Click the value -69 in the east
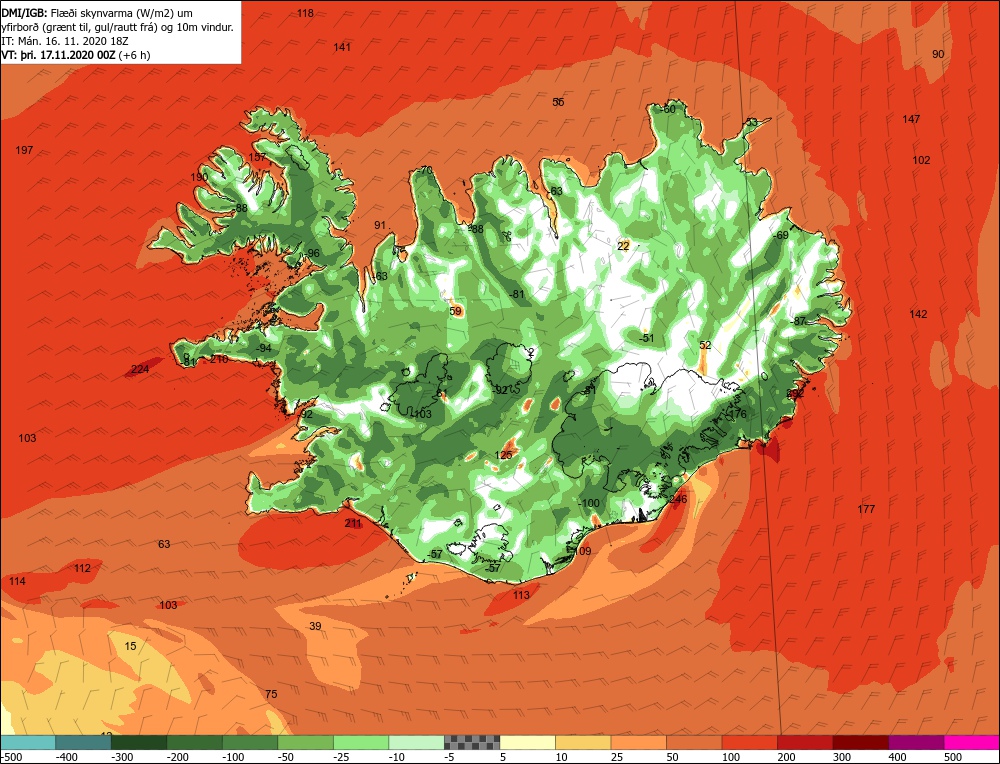This screenshot has height=764, width=1000. (781, 235)
